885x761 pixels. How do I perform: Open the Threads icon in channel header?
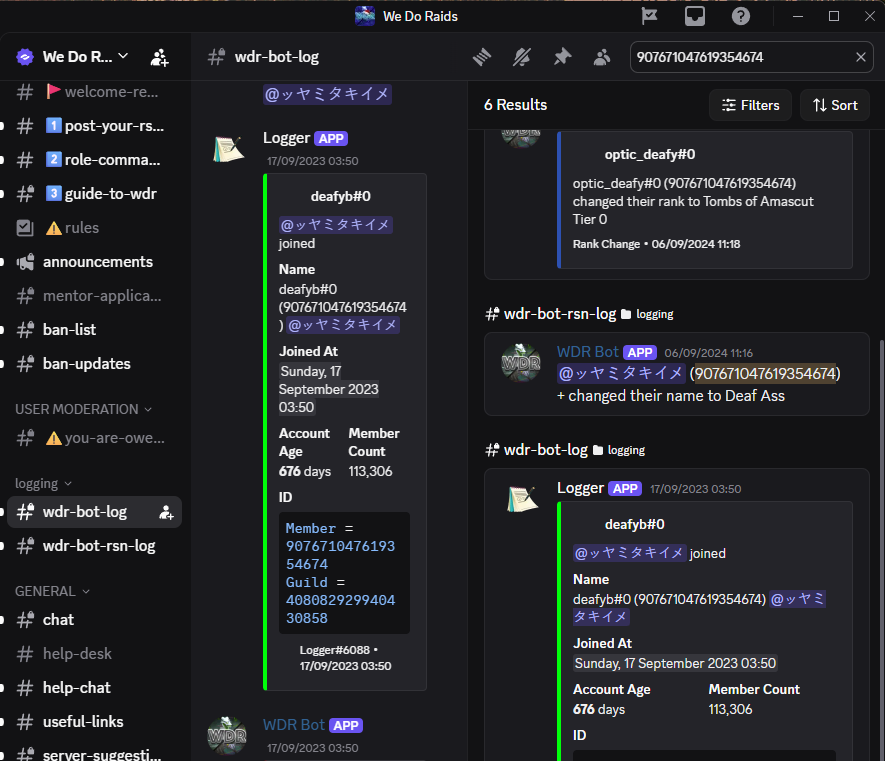[x=483, y=57]
